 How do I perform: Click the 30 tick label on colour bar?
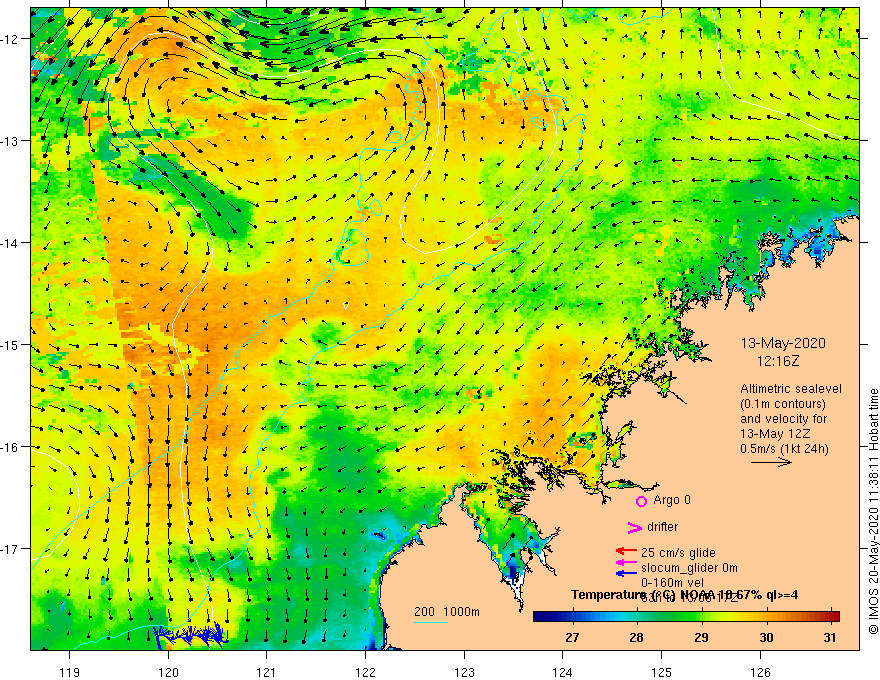[x=766, y=637]
